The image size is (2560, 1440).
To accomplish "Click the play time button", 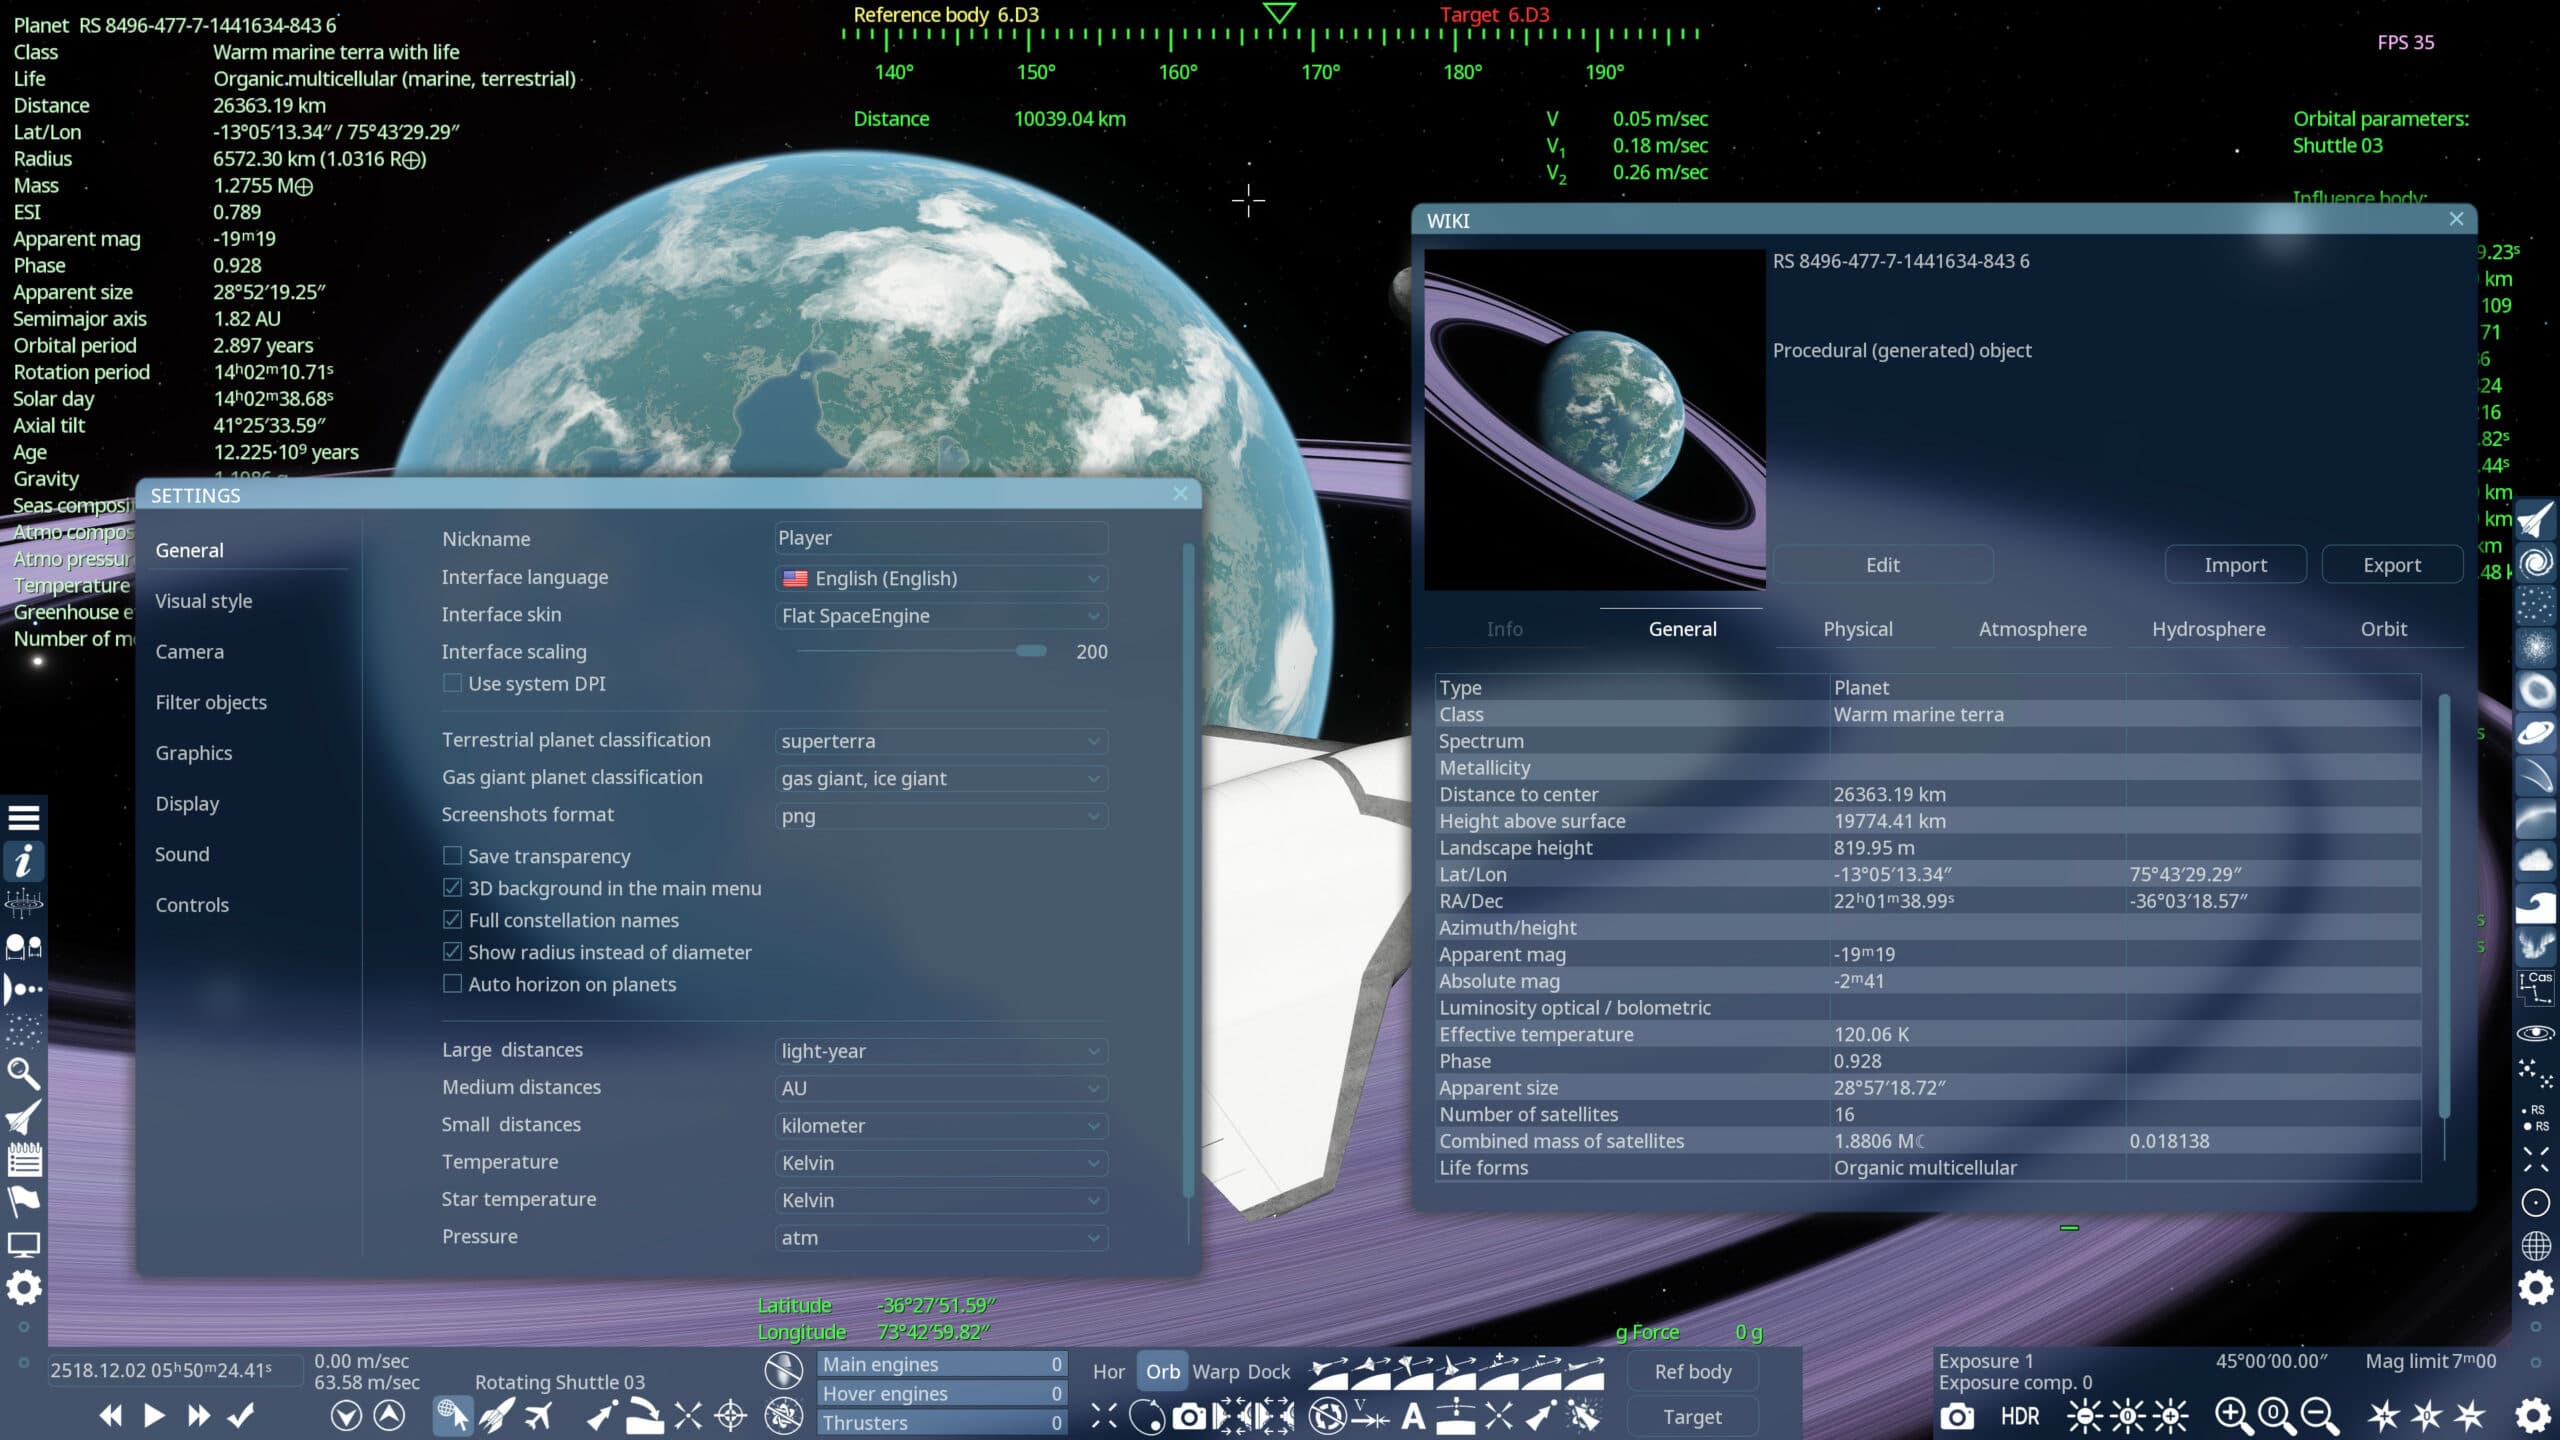I will click(x=154, y=1416).
